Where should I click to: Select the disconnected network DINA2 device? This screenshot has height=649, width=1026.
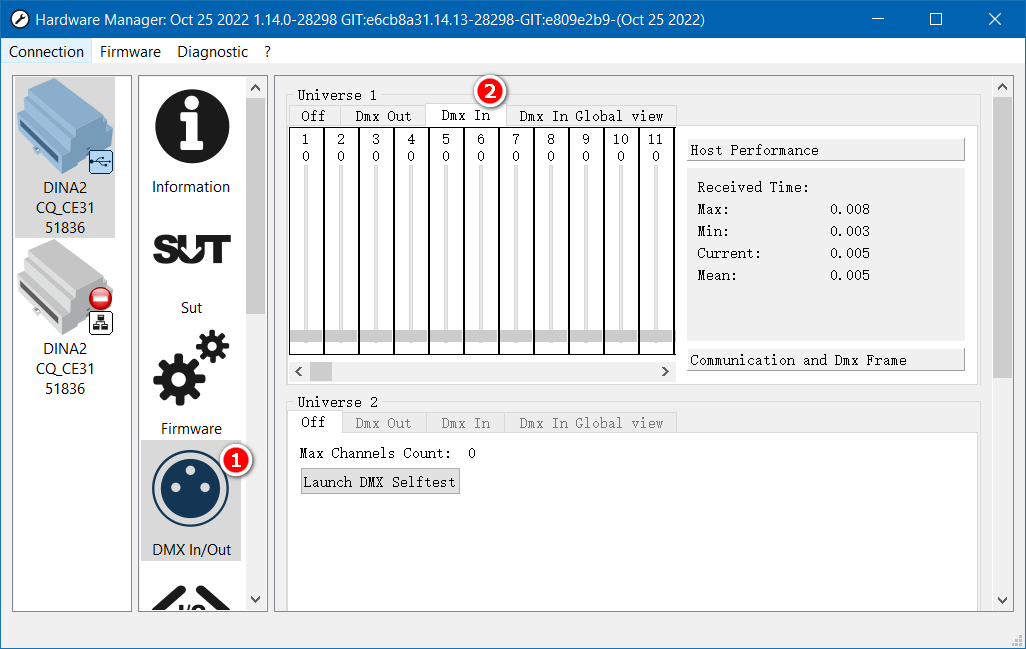tap(66, 319)
